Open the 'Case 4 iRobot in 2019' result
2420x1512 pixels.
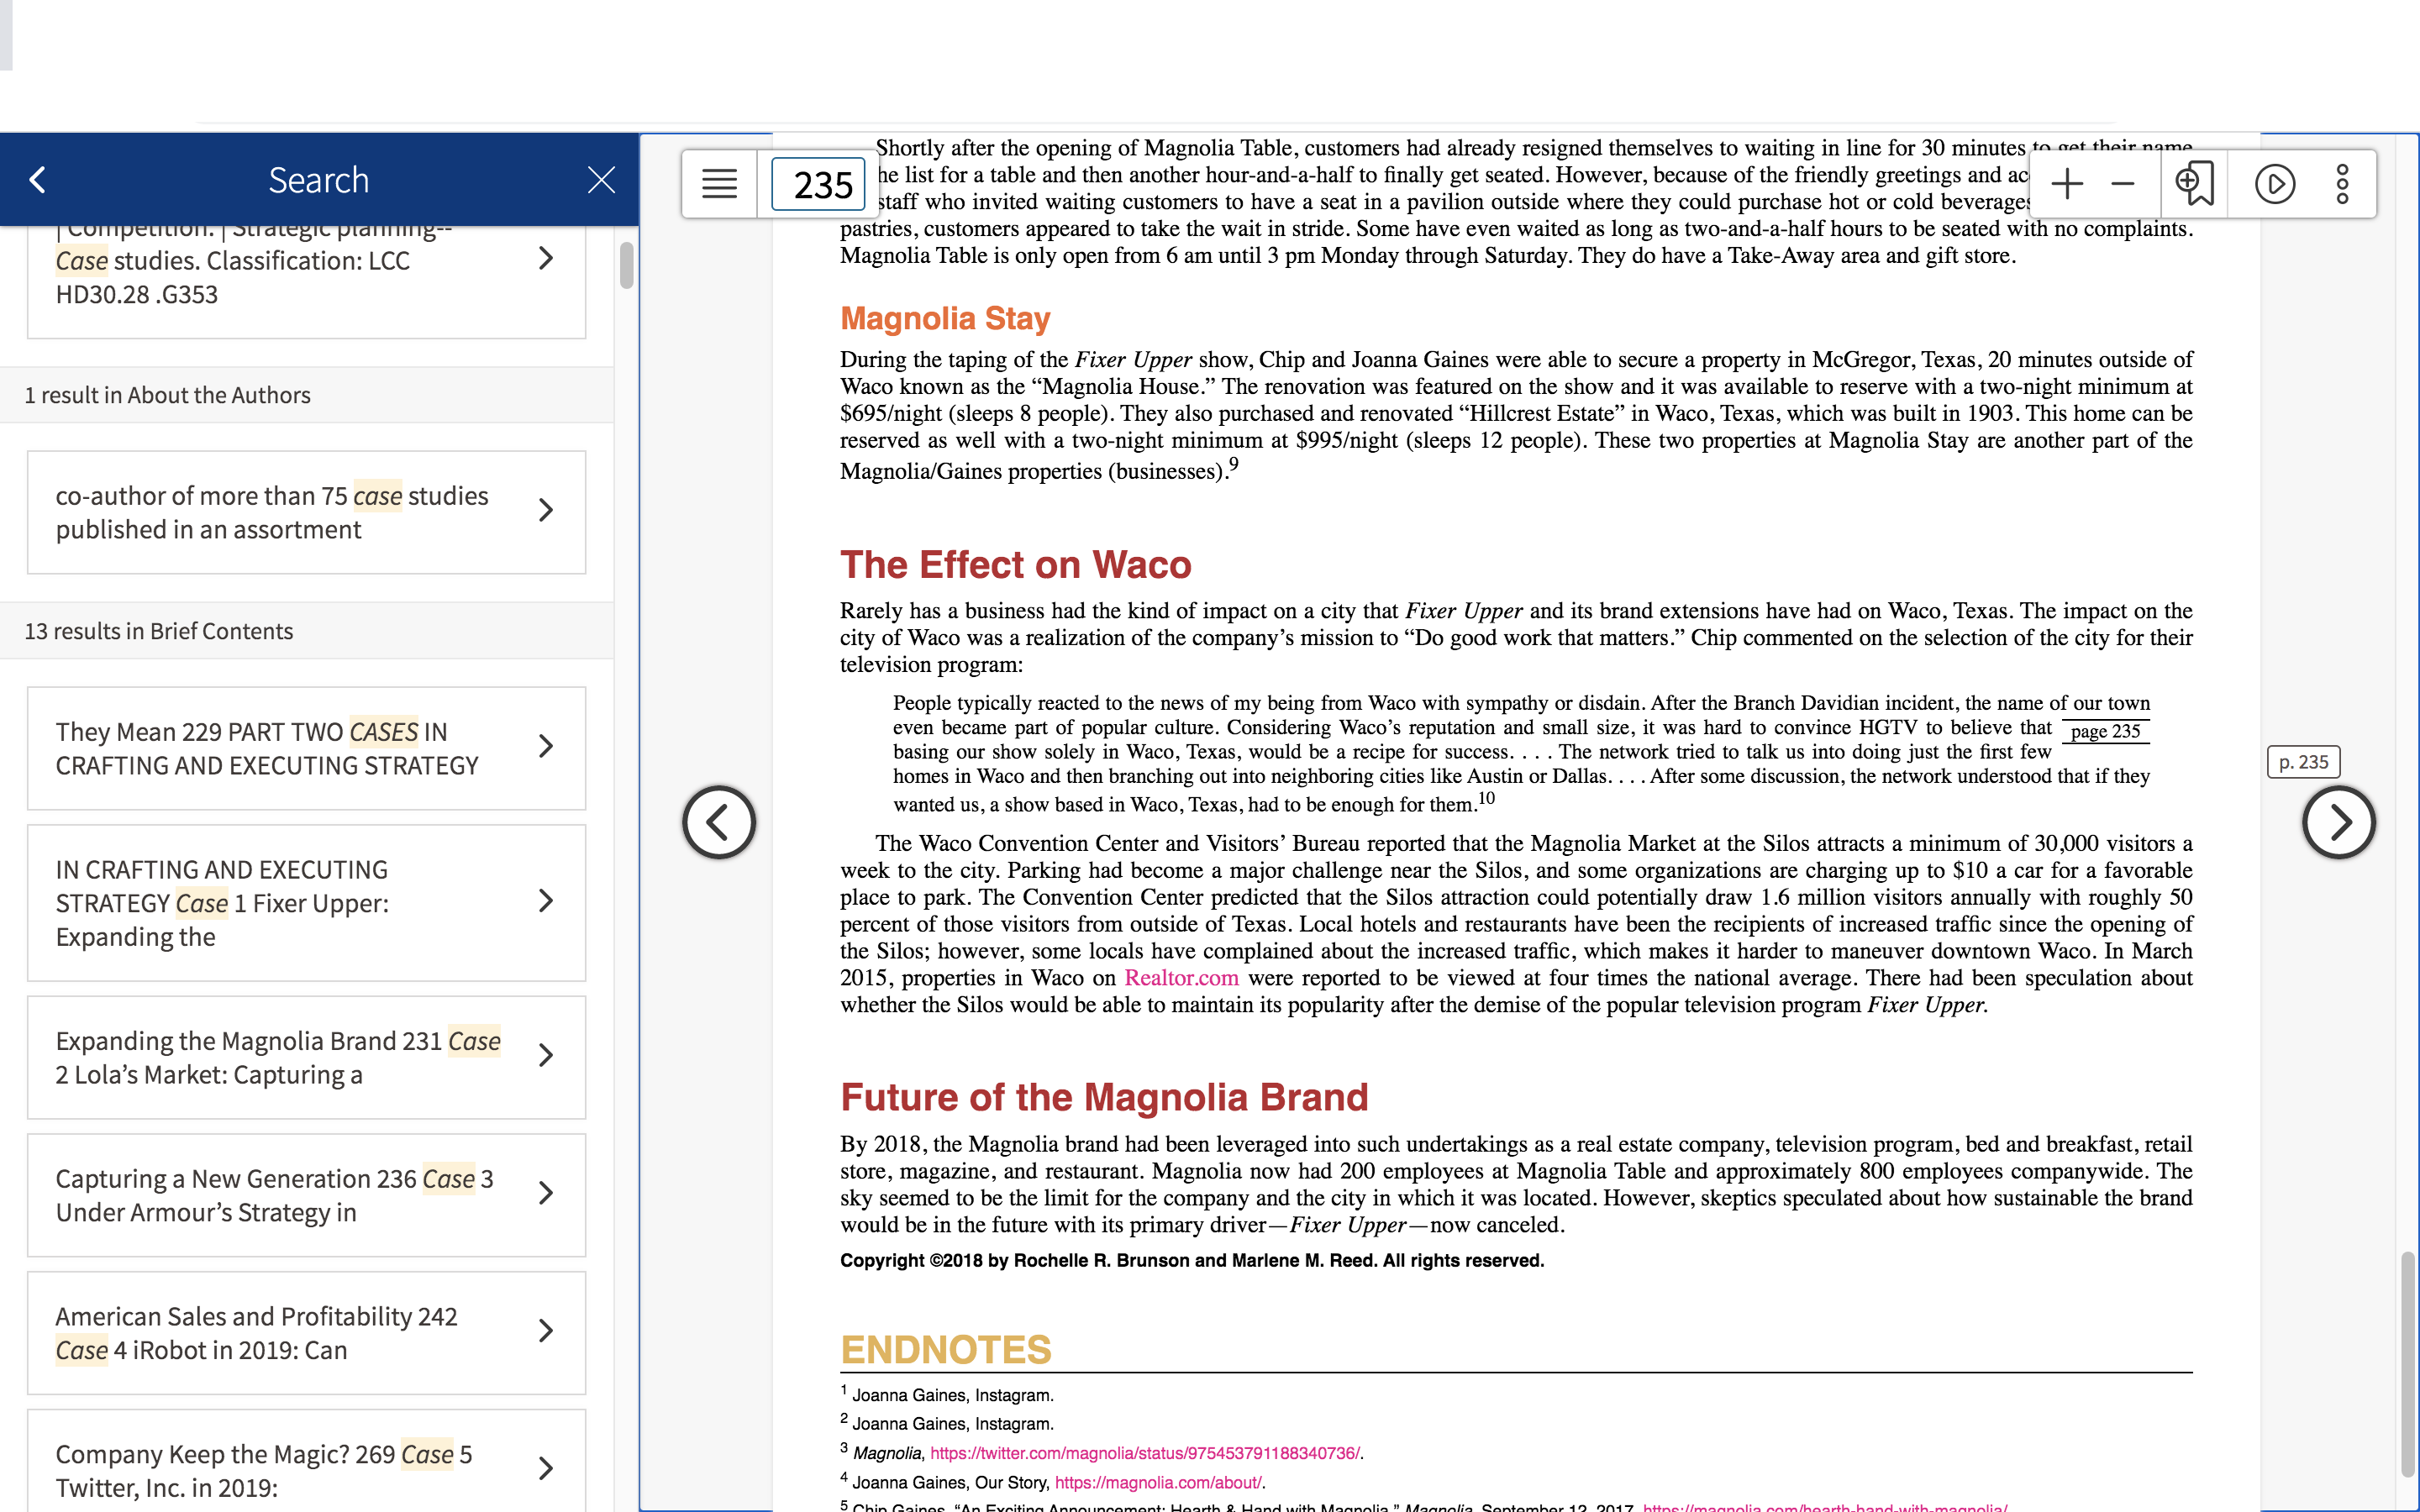coord(306,1333)
